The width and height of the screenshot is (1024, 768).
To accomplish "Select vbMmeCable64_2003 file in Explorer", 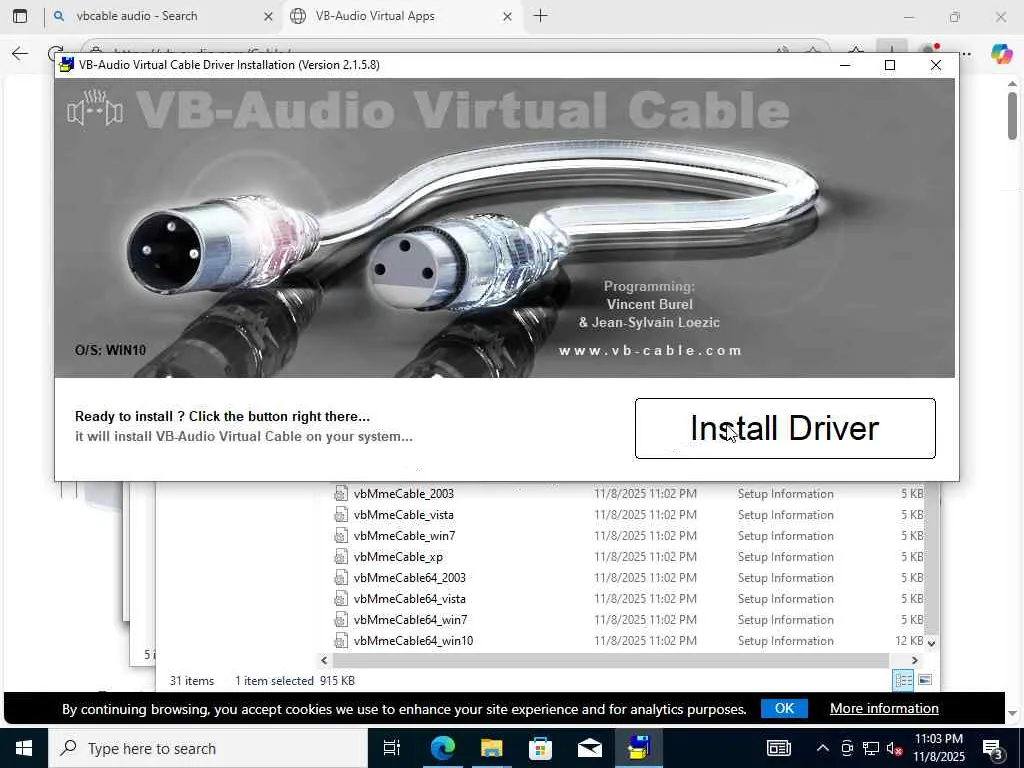I will (409, 577).
